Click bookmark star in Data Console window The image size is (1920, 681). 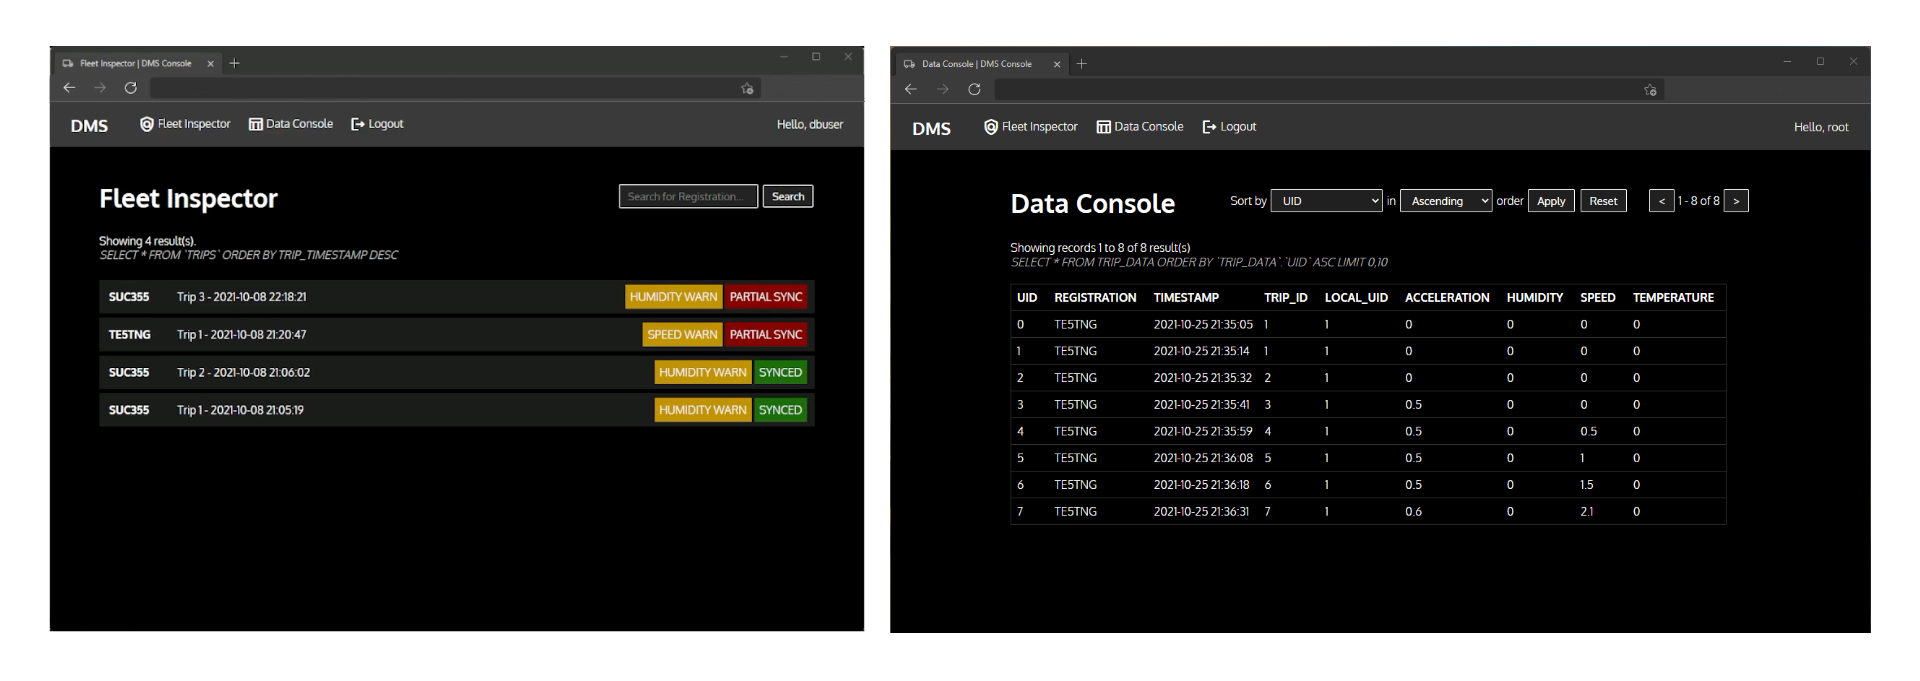click(1650, 90)
